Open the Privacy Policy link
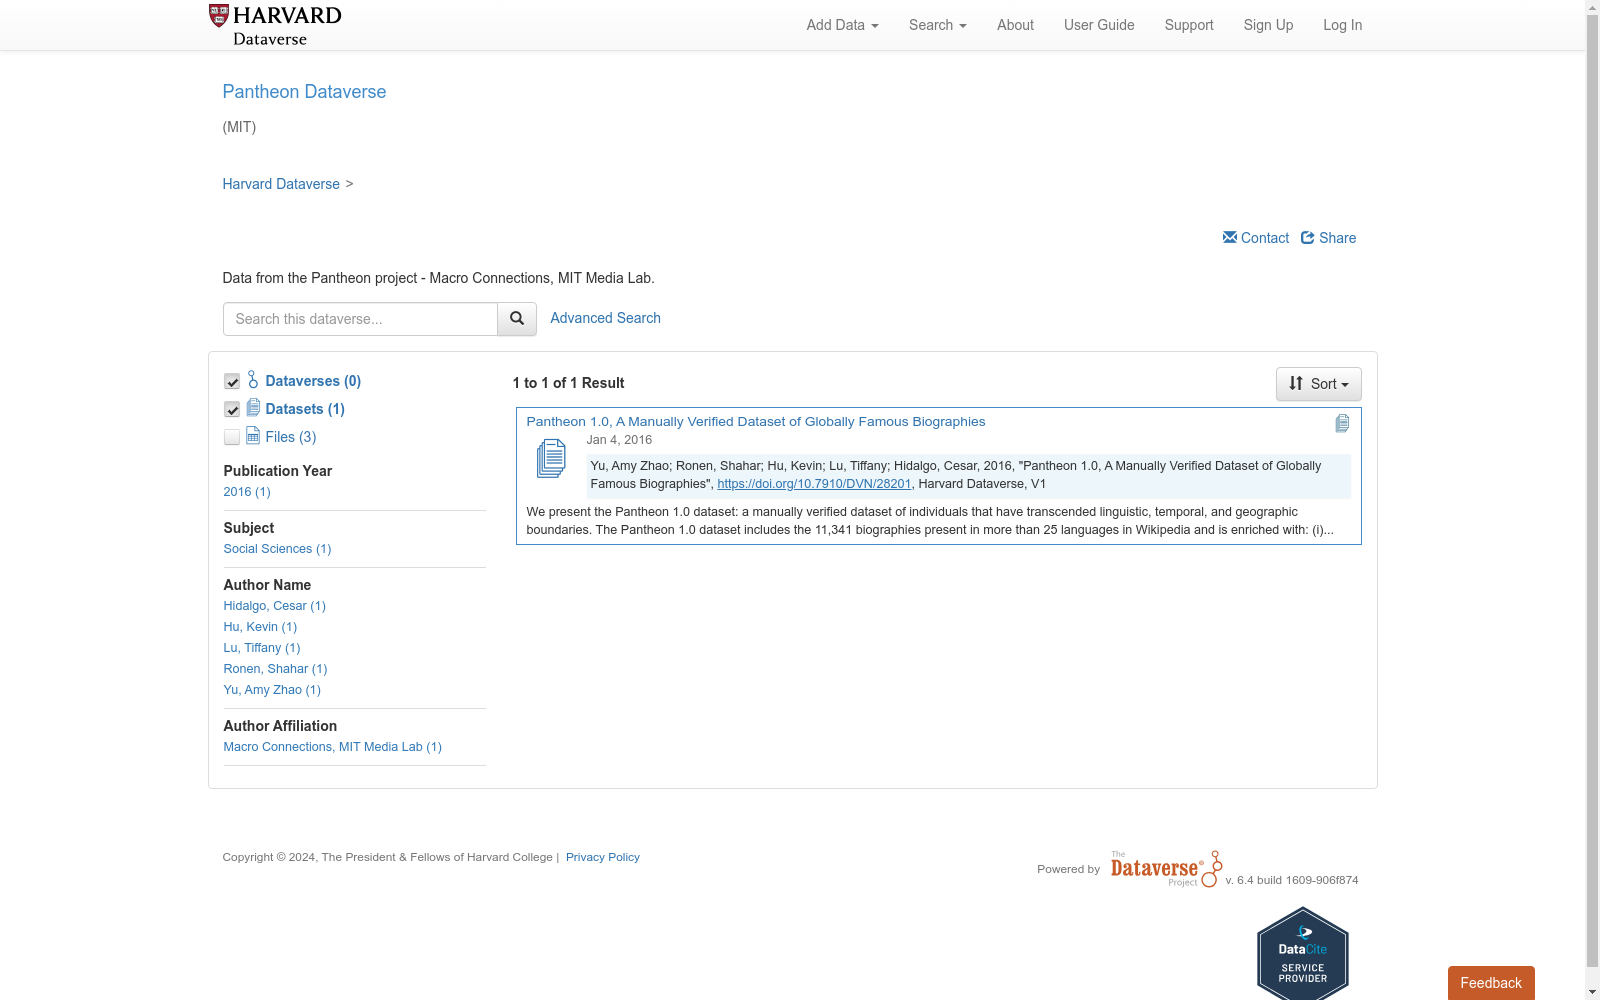Image resolution: width=1600 pixels, height=1000 pixels. coord(603,857)
